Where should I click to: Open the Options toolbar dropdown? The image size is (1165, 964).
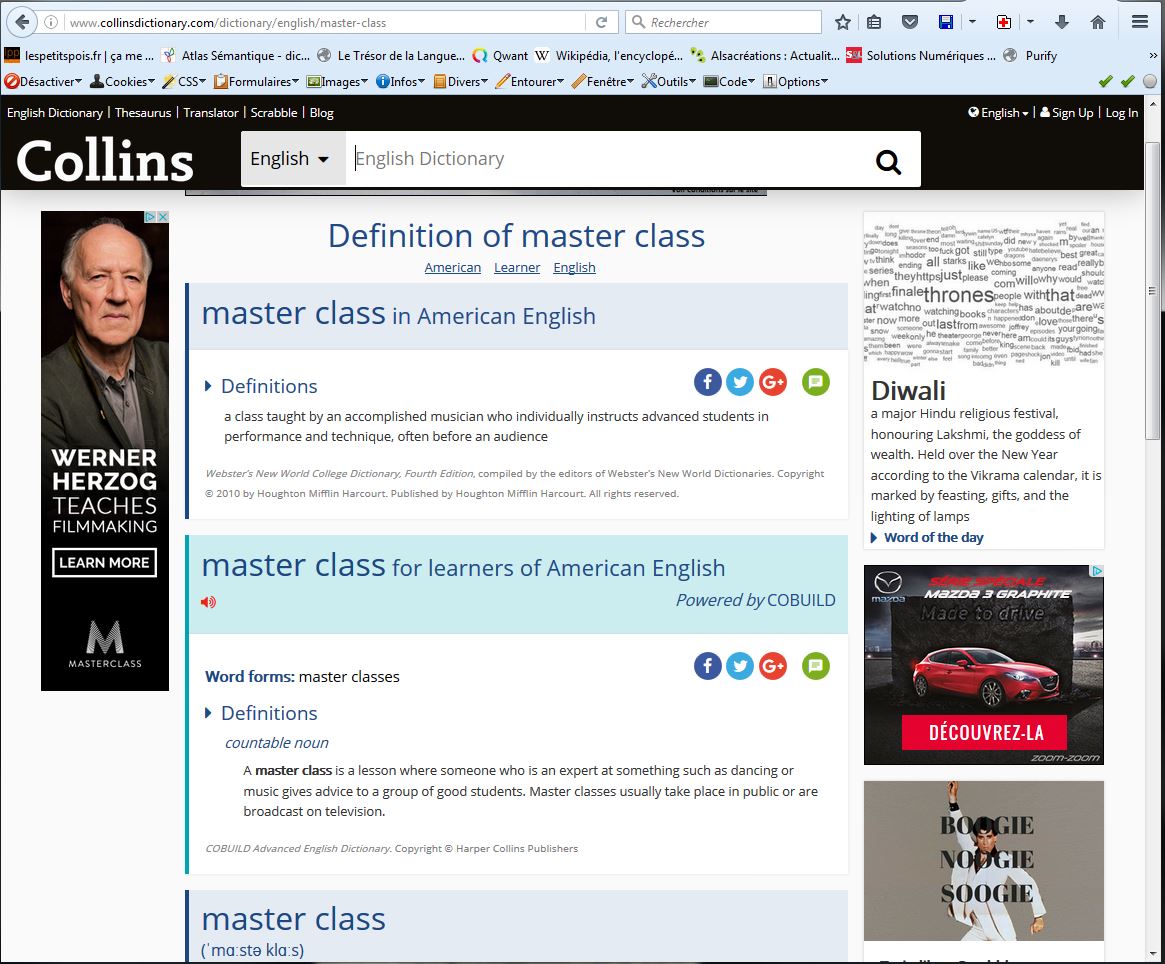pos(796,81)
